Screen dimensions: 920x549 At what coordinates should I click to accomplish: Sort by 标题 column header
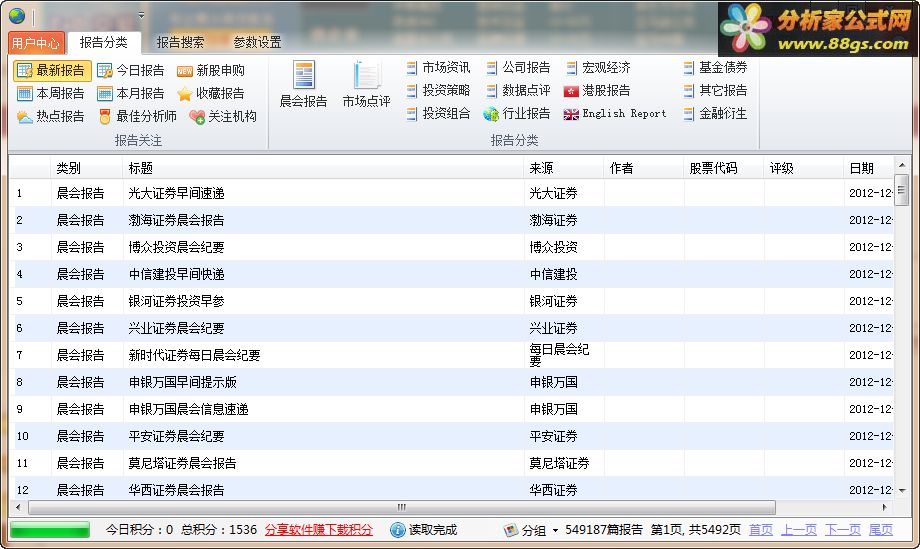coord(323,168)
